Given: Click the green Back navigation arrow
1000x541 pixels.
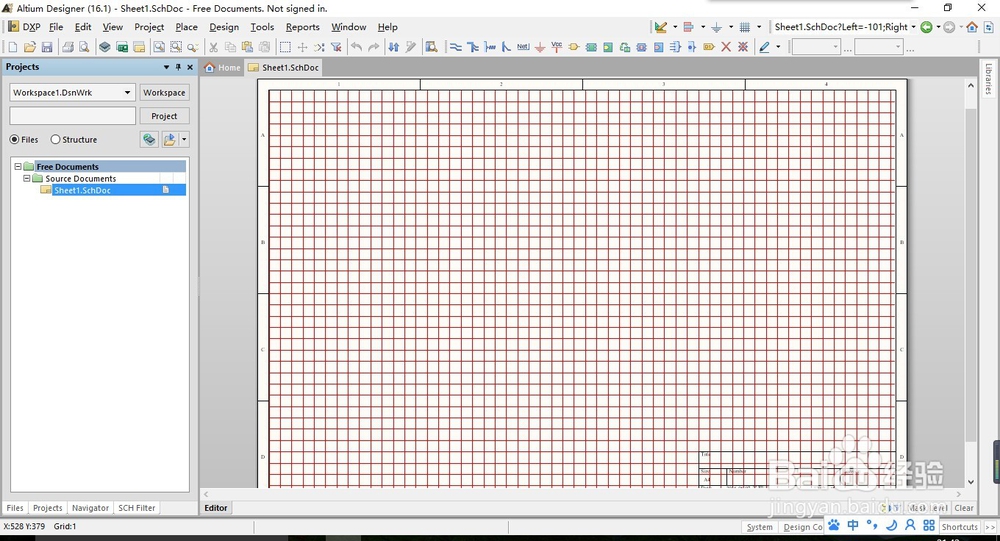Looking at the screenshot, I should [927, 27].
